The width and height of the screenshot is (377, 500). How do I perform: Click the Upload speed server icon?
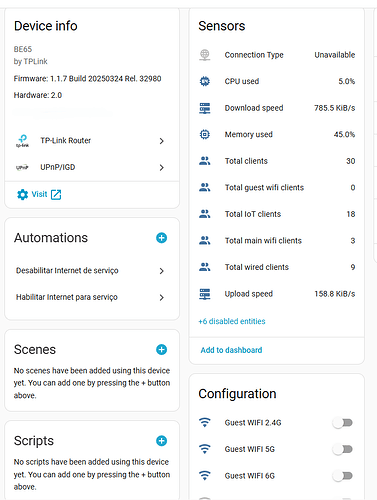(x=205, y=294)
